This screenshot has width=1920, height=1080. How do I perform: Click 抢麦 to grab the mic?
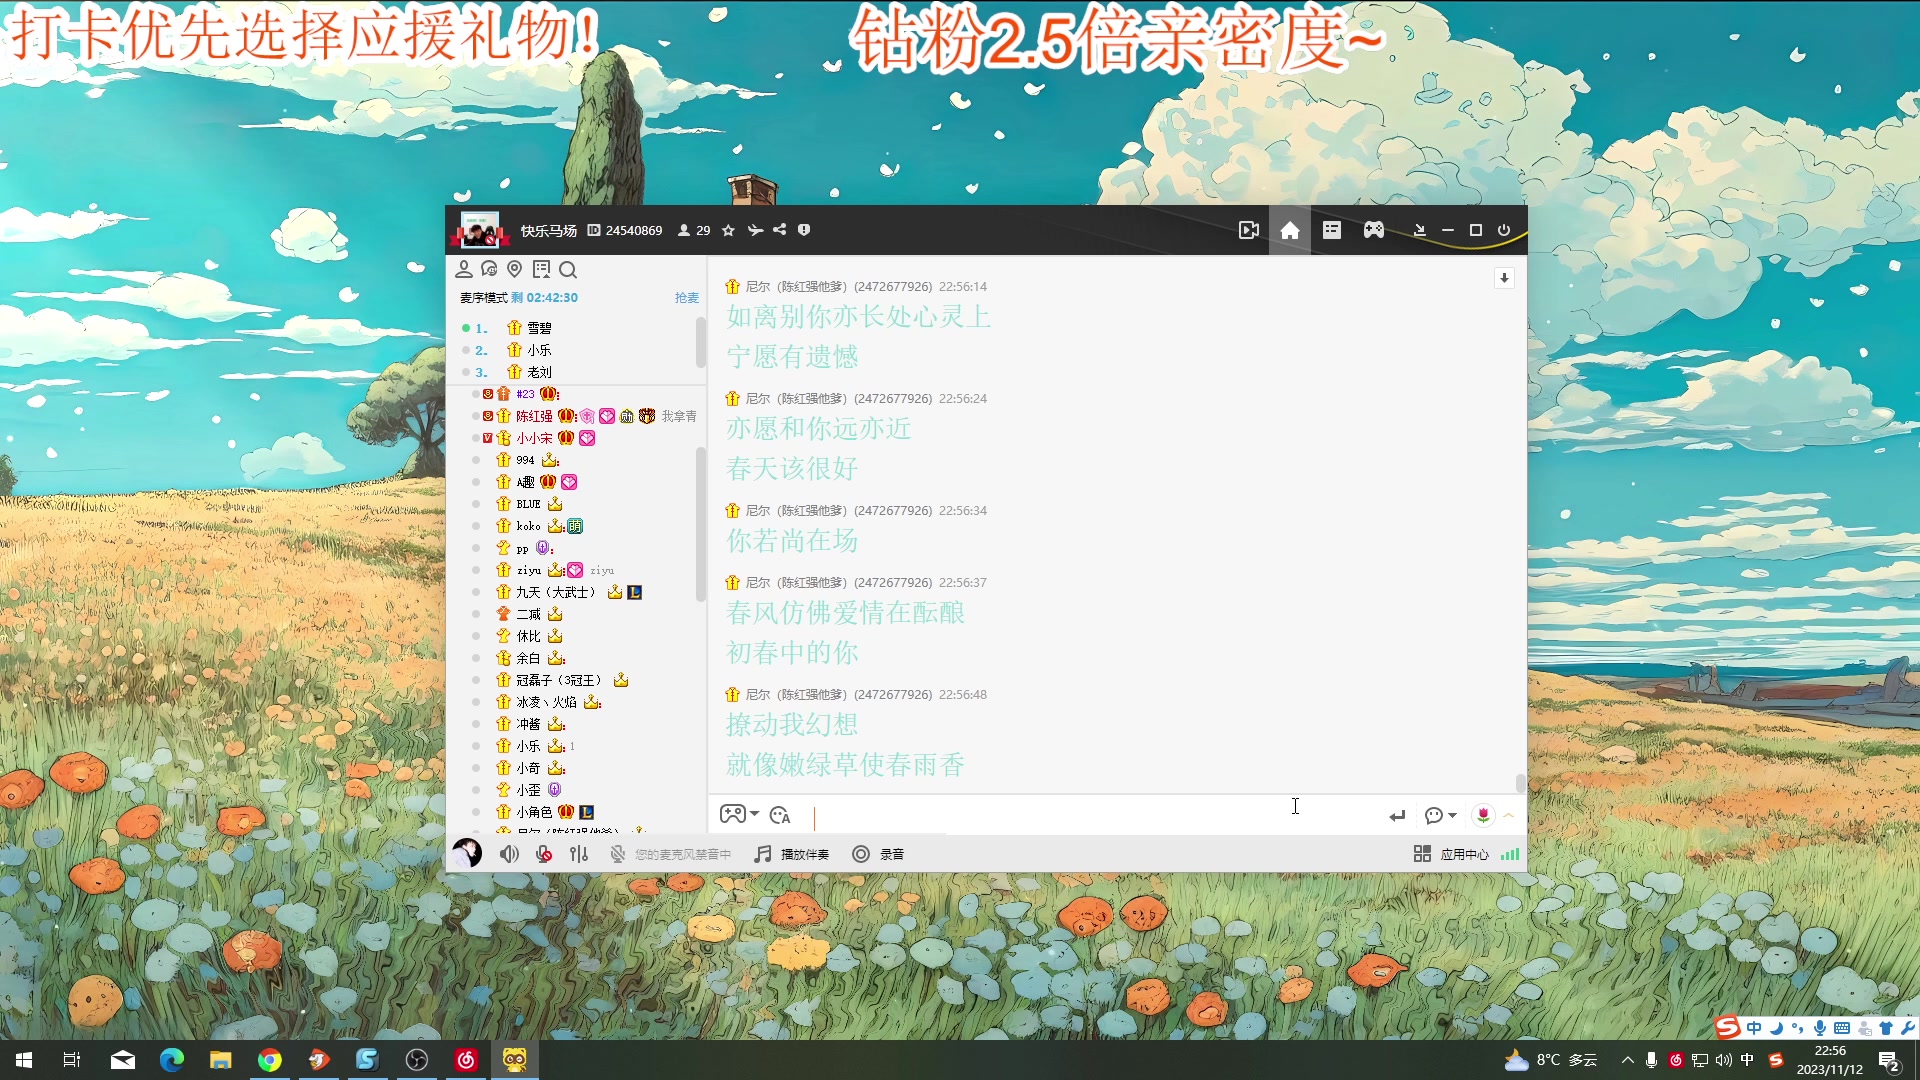686,297
